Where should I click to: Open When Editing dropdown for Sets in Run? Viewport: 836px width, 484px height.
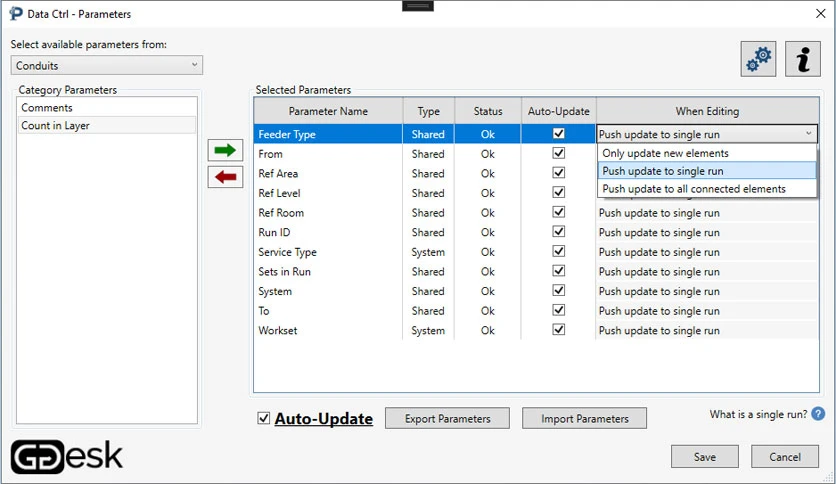(706, 272)
